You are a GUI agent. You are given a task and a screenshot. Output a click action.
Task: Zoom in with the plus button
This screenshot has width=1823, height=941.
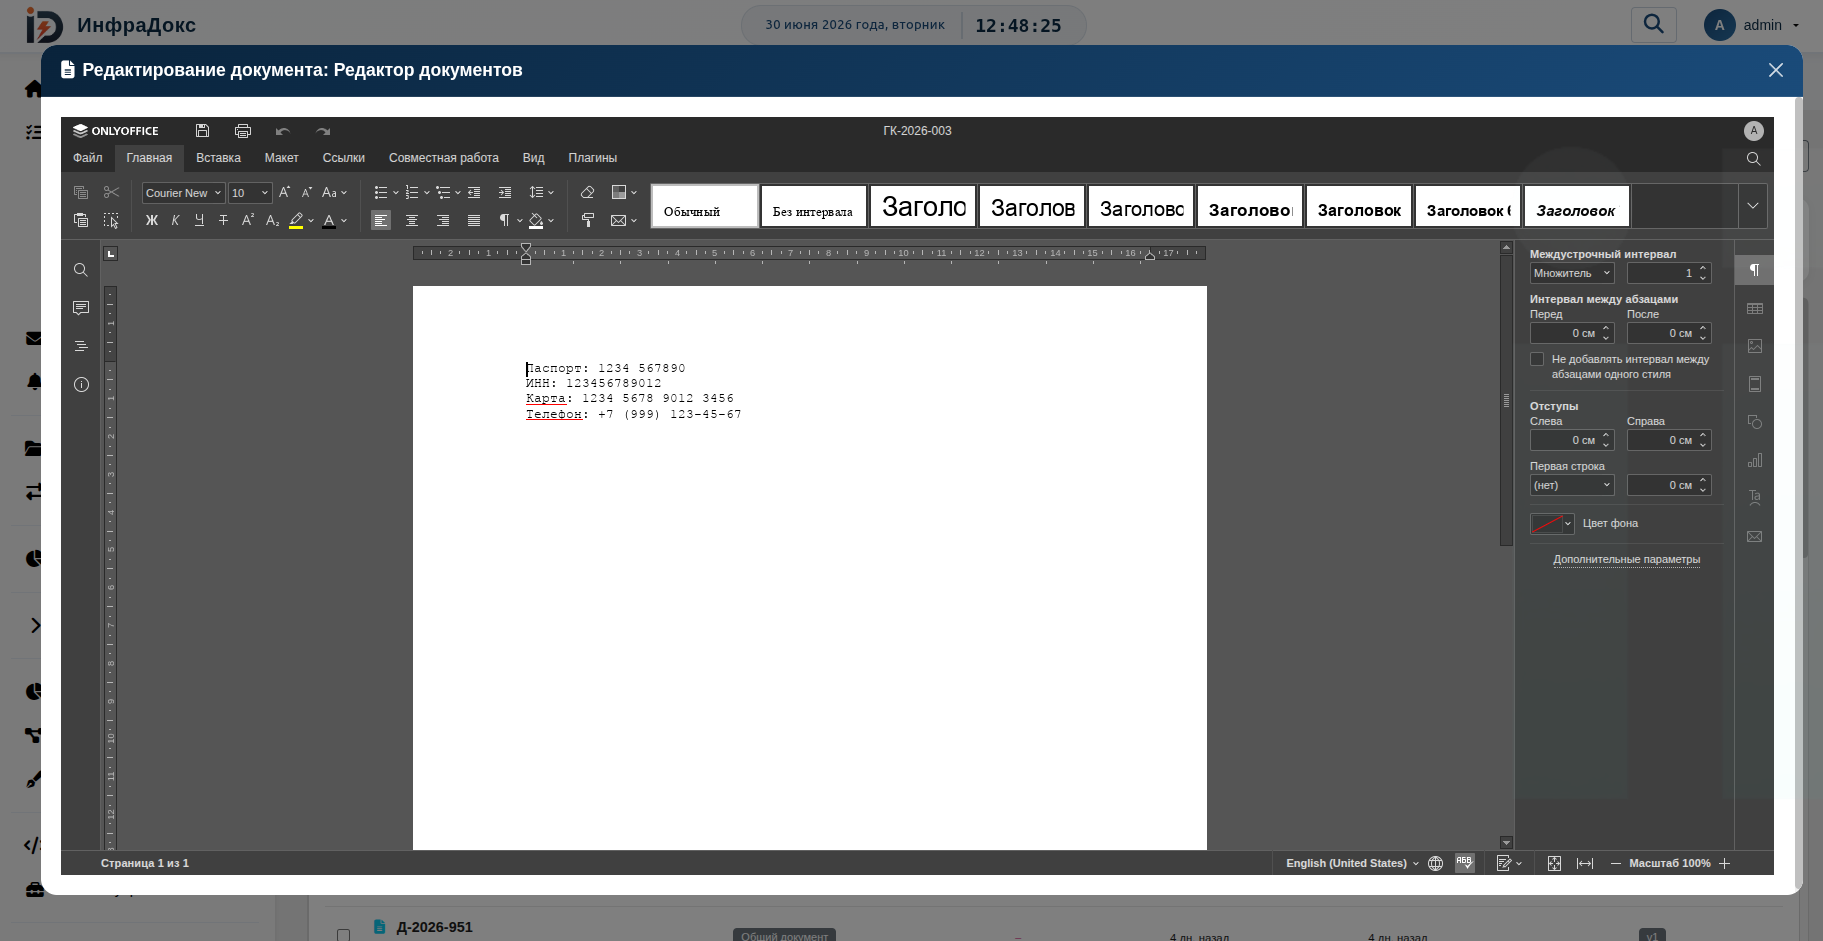pyautogui.click(x=1725, y=863)
